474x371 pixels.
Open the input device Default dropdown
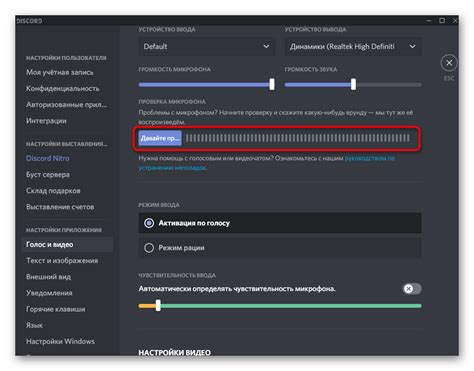tap(207, 46)
